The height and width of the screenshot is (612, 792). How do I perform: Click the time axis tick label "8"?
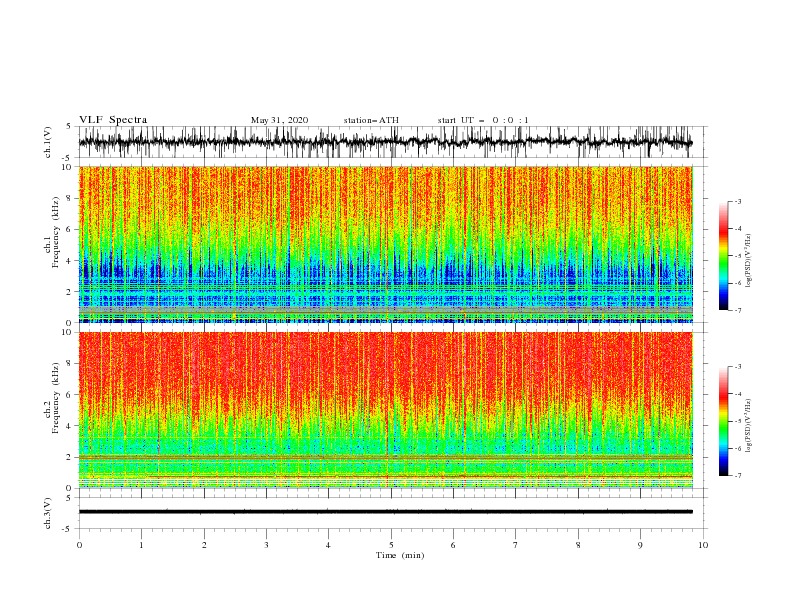[578, 545]
